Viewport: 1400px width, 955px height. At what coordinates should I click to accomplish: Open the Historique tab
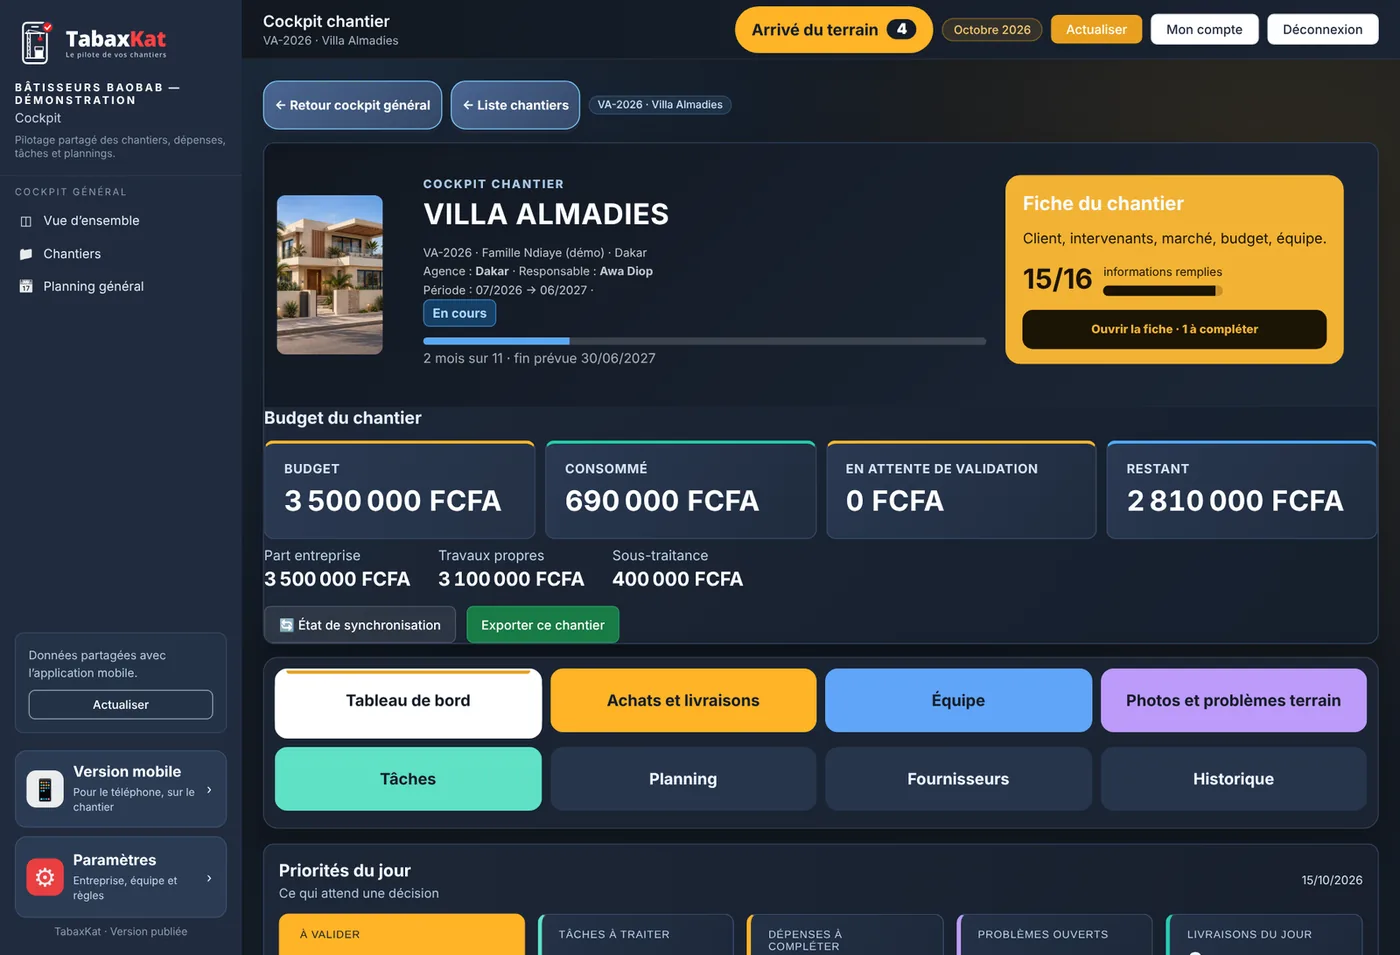1233,779
